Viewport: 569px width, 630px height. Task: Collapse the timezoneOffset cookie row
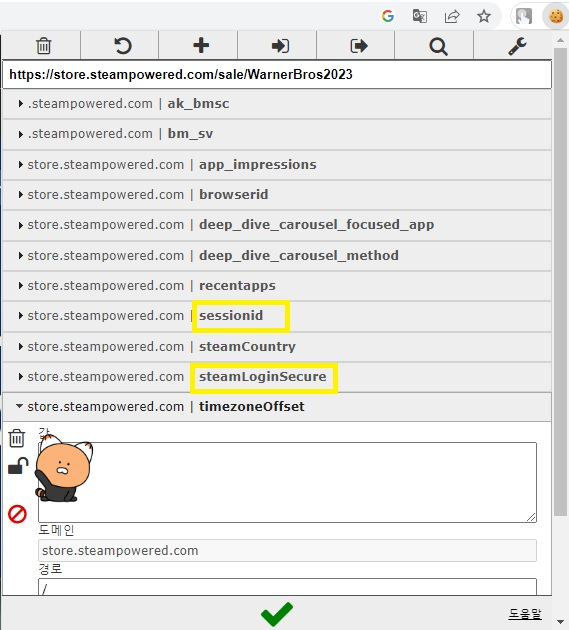[x=277, y=407]
